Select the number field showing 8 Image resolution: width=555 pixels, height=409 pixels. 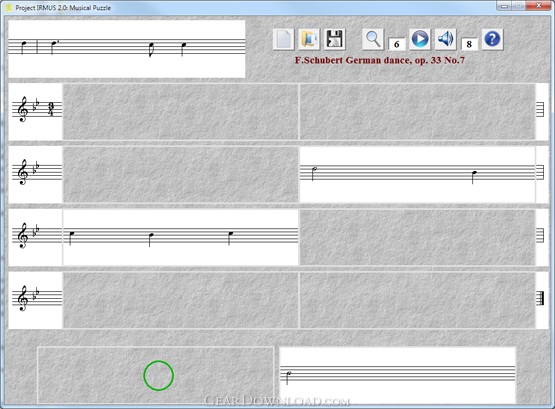[469, 44]
